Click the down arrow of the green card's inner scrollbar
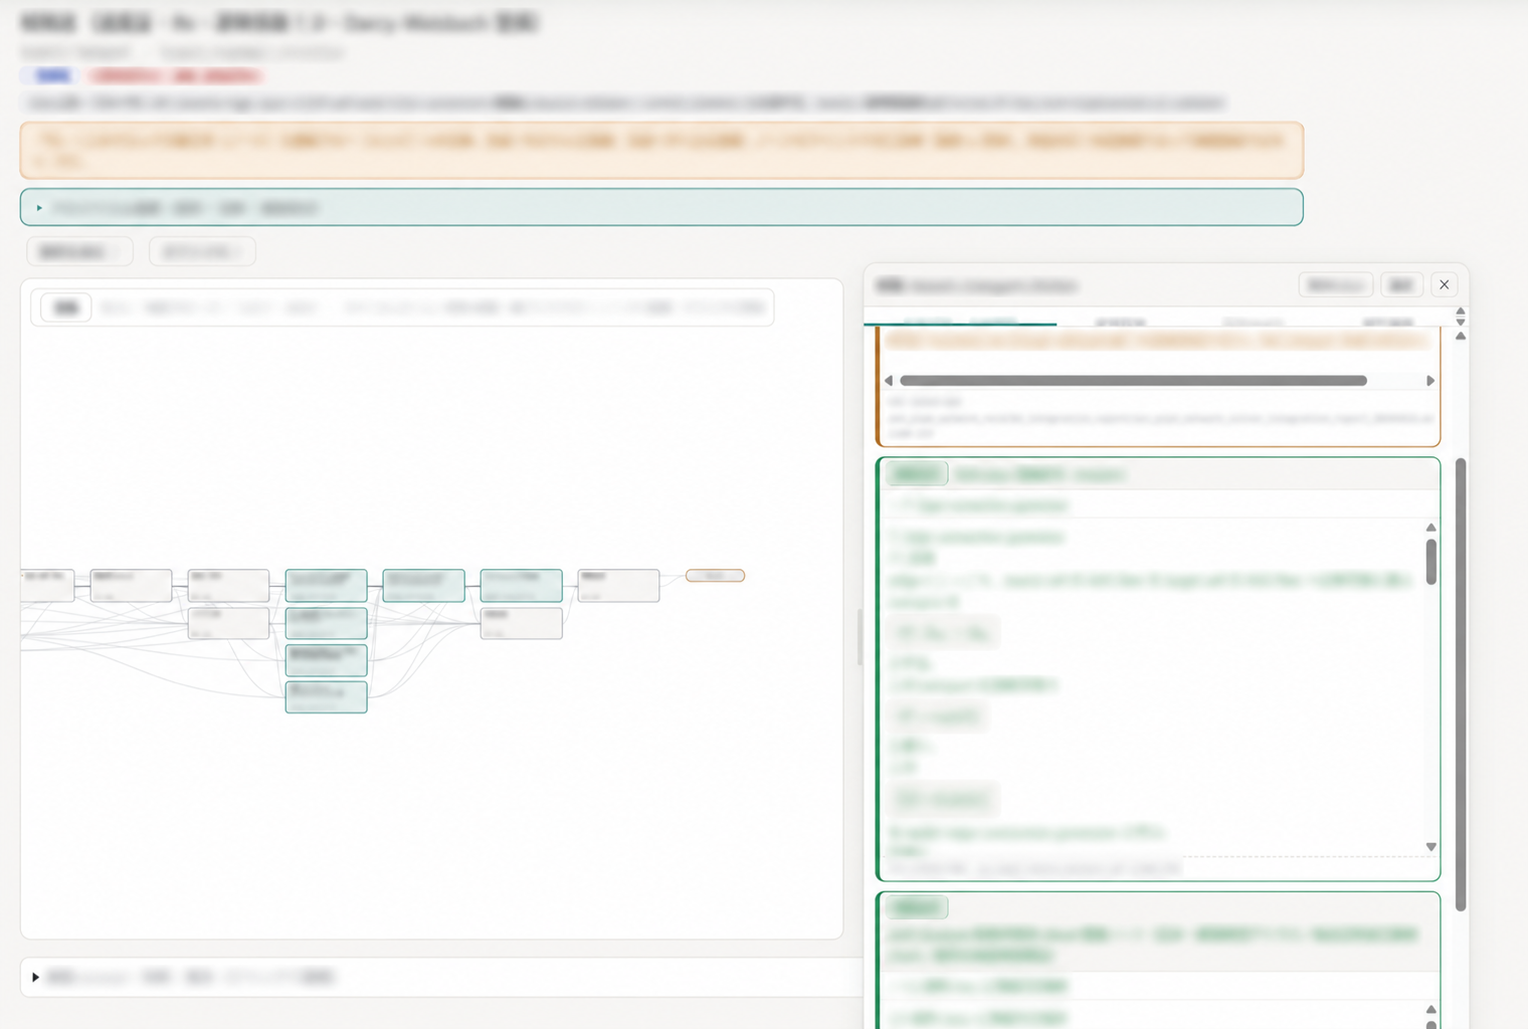Screen dimensions: 1528x1029 coord(1431,847)
